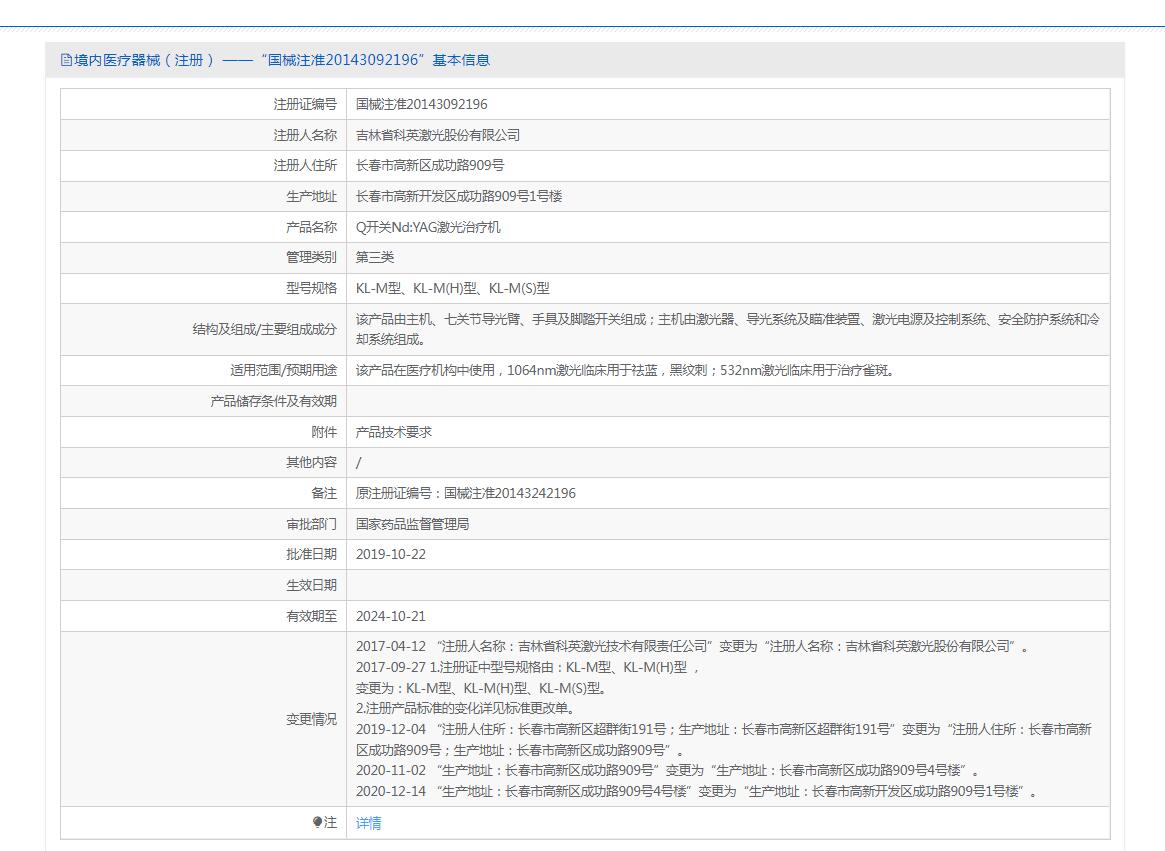Click the 结构及组成/主要组成成分 label
This screenshot has width=1165, height=851.
click(x=265, y=329)
